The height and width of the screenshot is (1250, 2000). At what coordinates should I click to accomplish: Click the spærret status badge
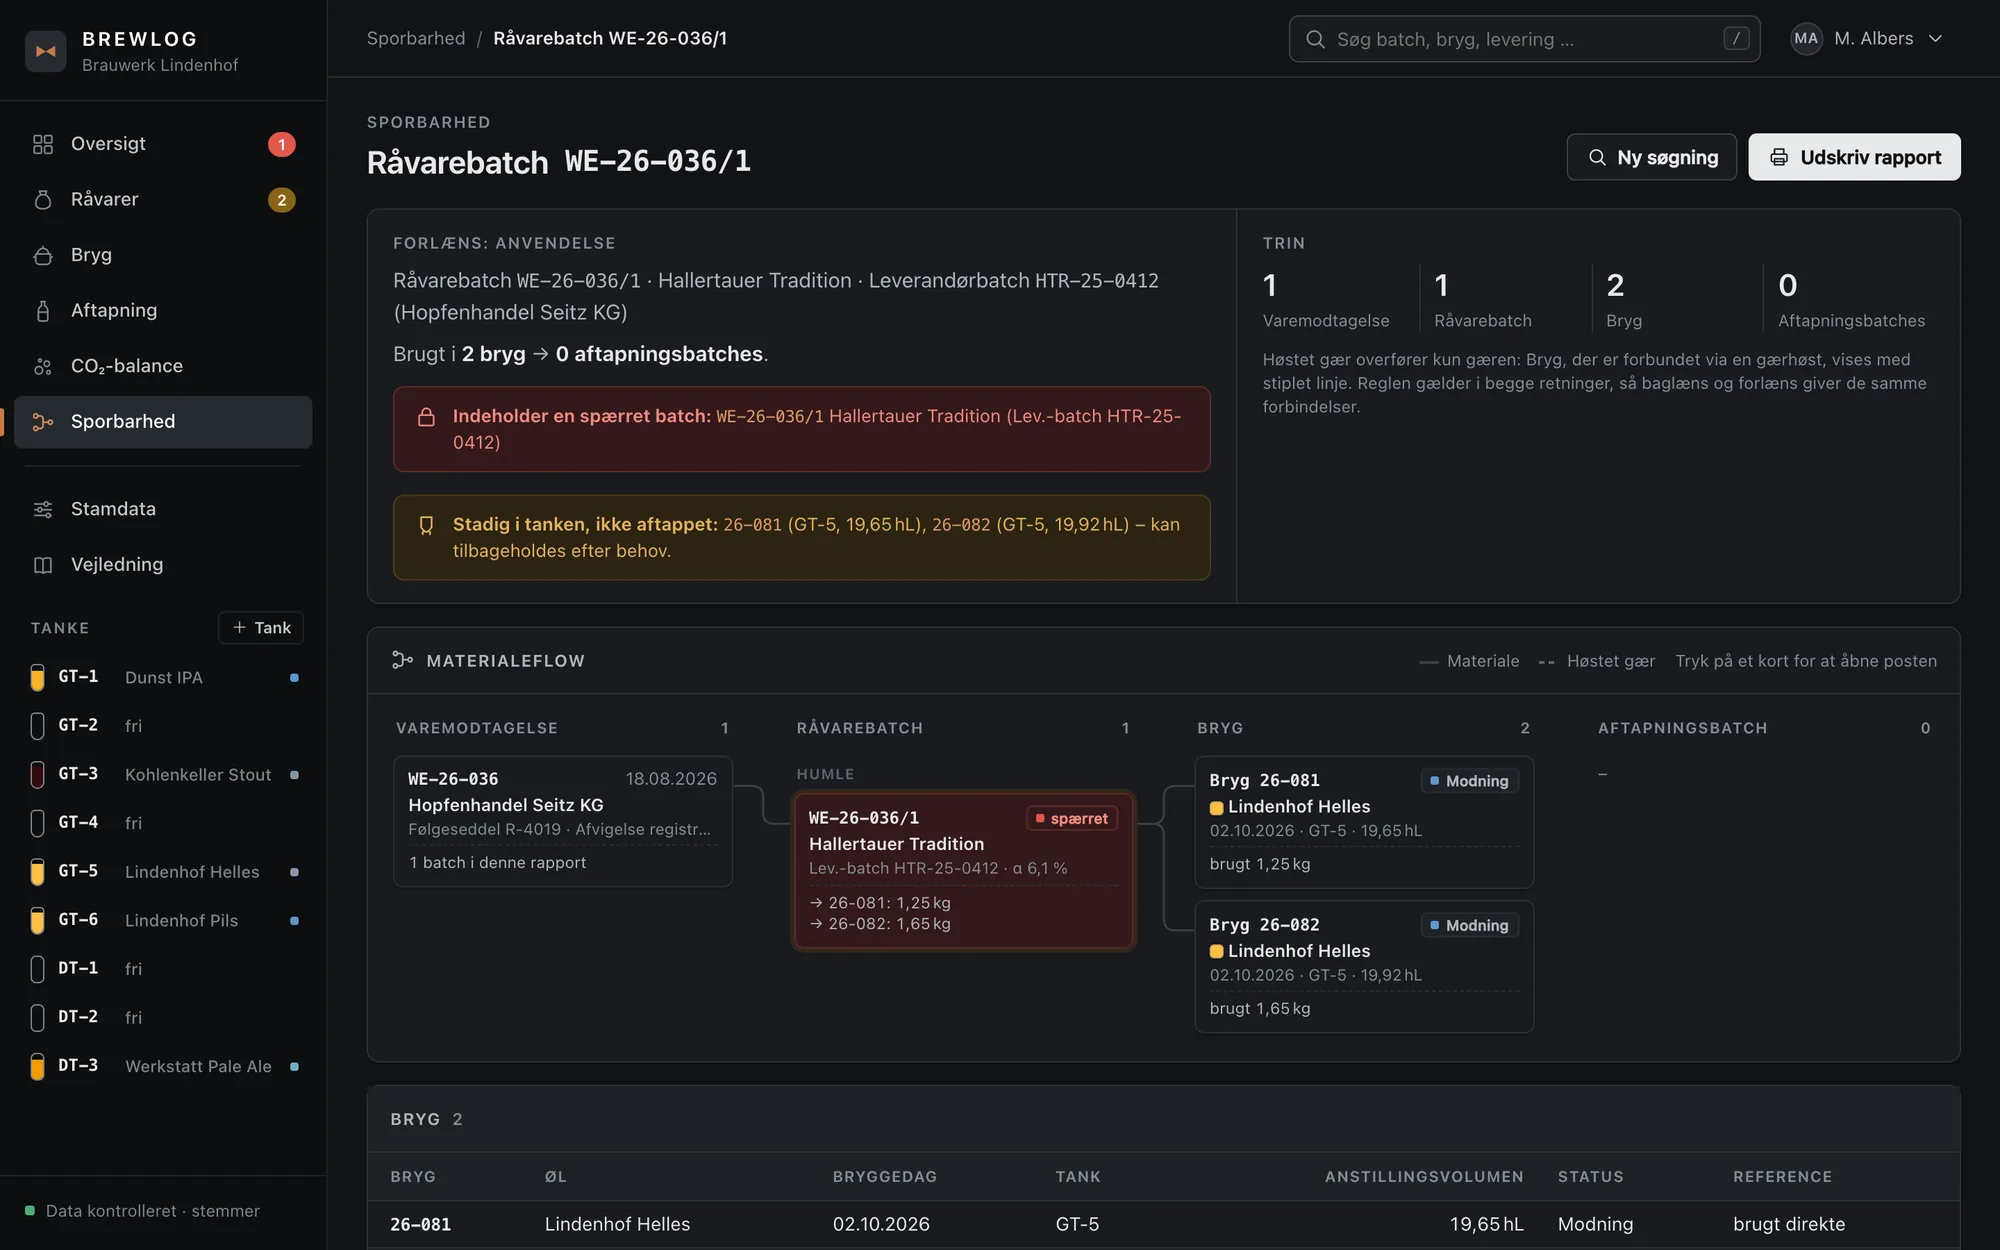click(1072, 819)
